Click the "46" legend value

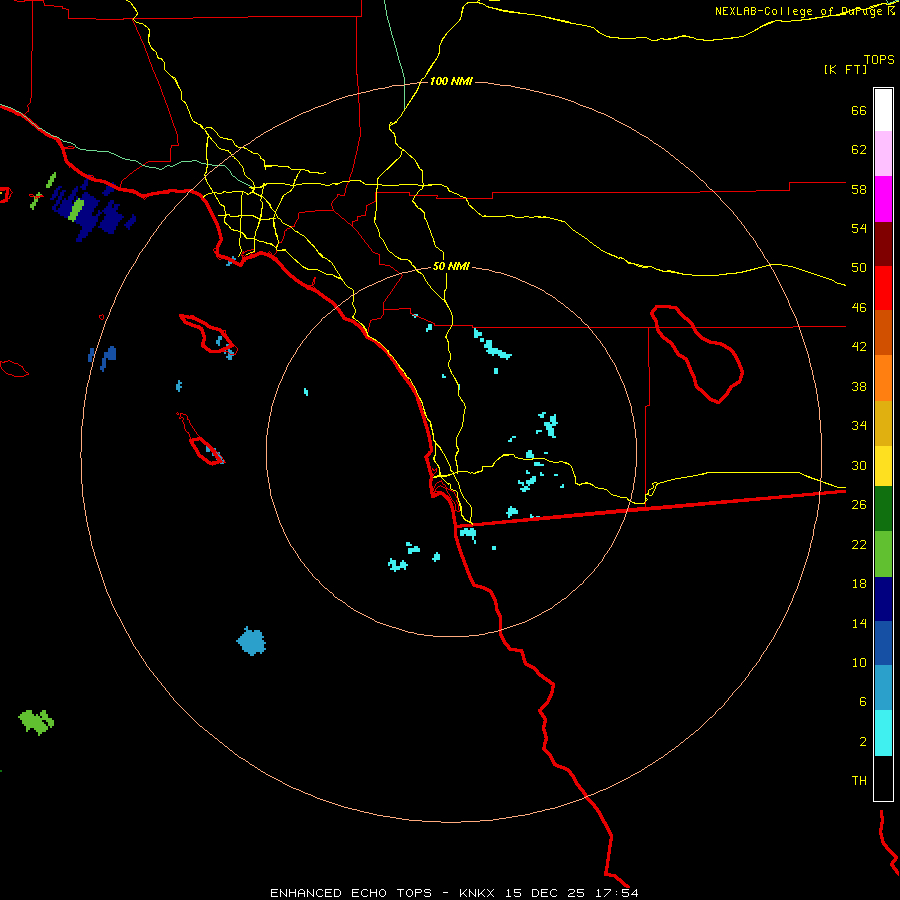point(859,308)
